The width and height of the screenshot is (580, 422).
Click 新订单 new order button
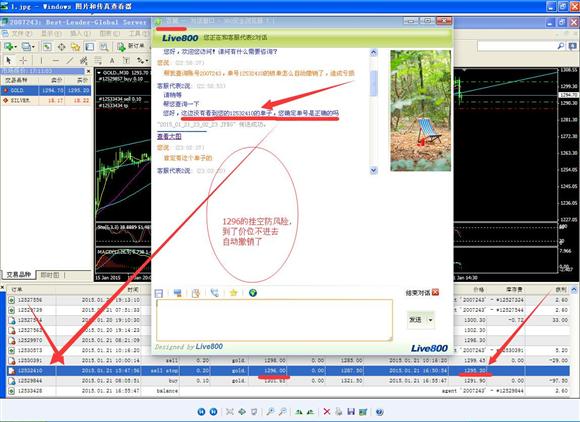pyautogui.click(x=131, y=47)
